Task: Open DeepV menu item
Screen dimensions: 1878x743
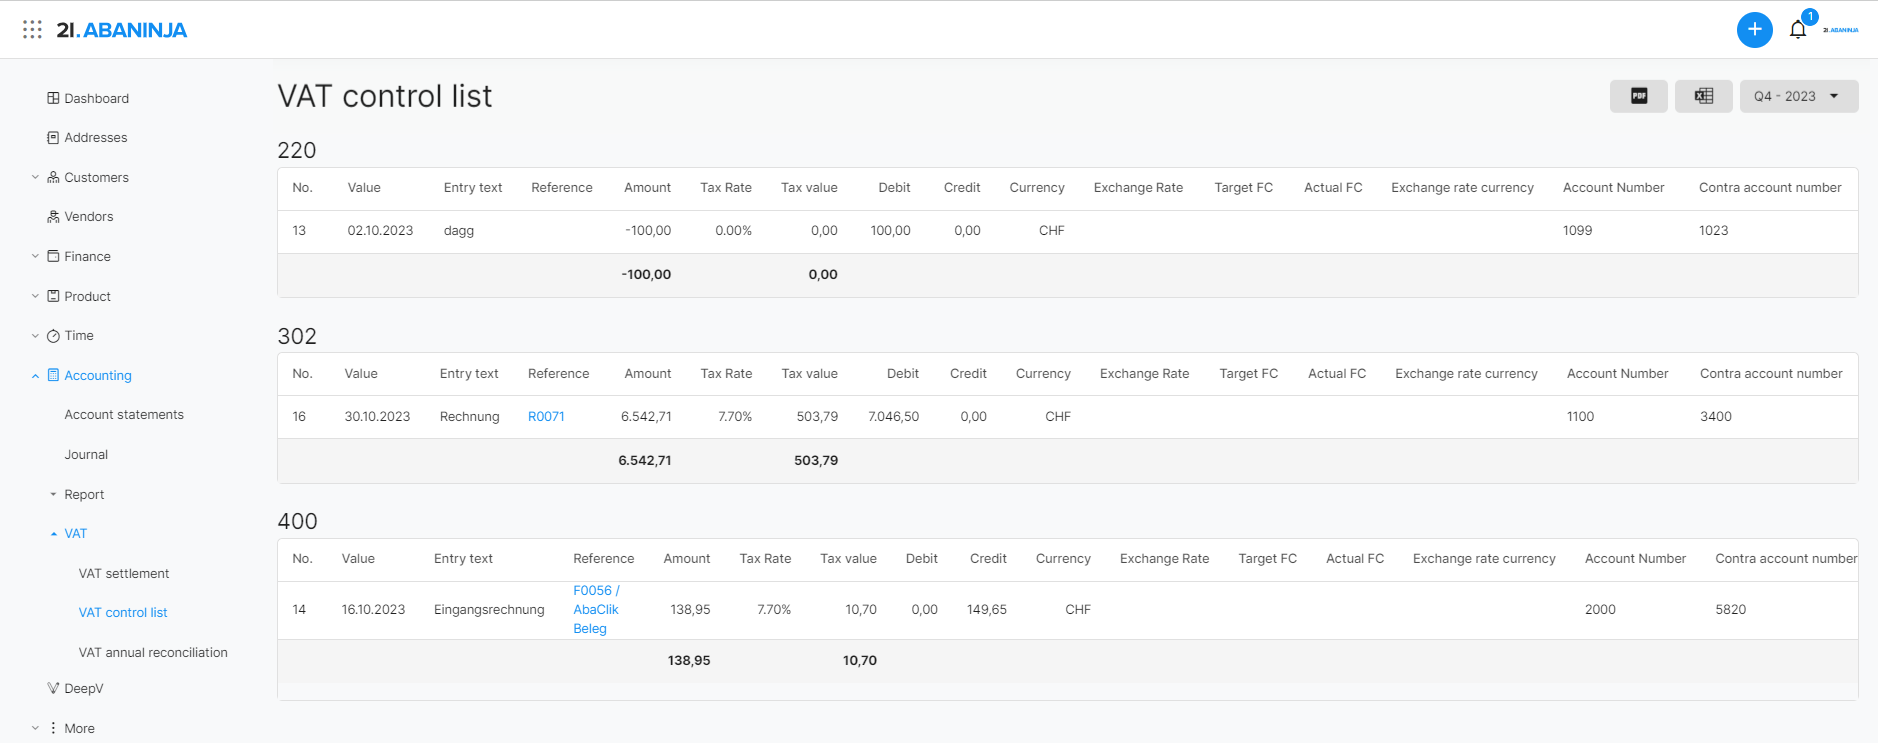Action: tap(83, 688)
